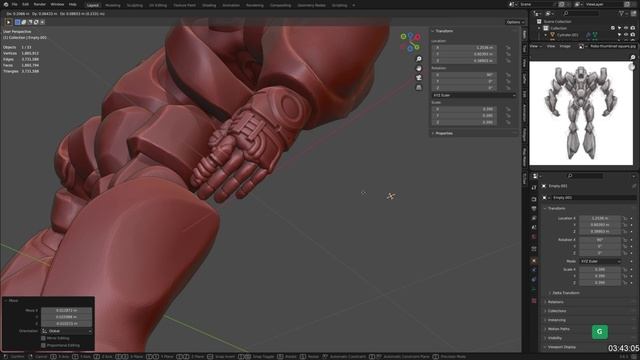This screenshot has width=640, height=360.
Task: Click the viewport orientation navigation gizmo
Action: [410, 42]
